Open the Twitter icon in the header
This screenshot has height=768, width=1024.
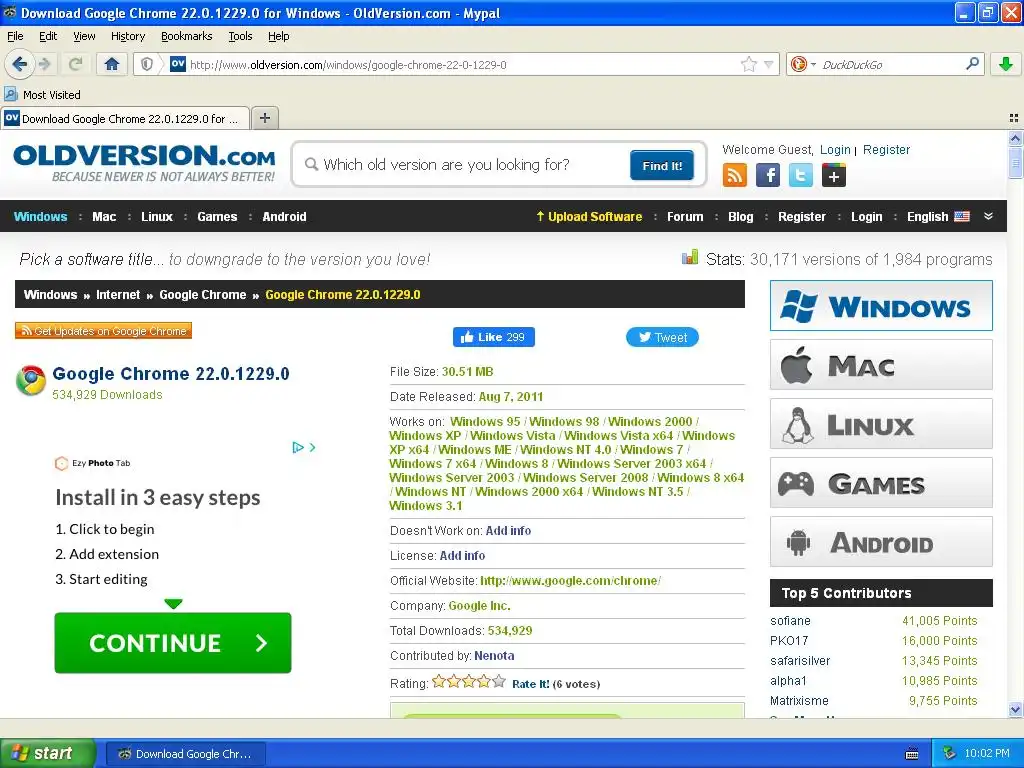(801, 175)
